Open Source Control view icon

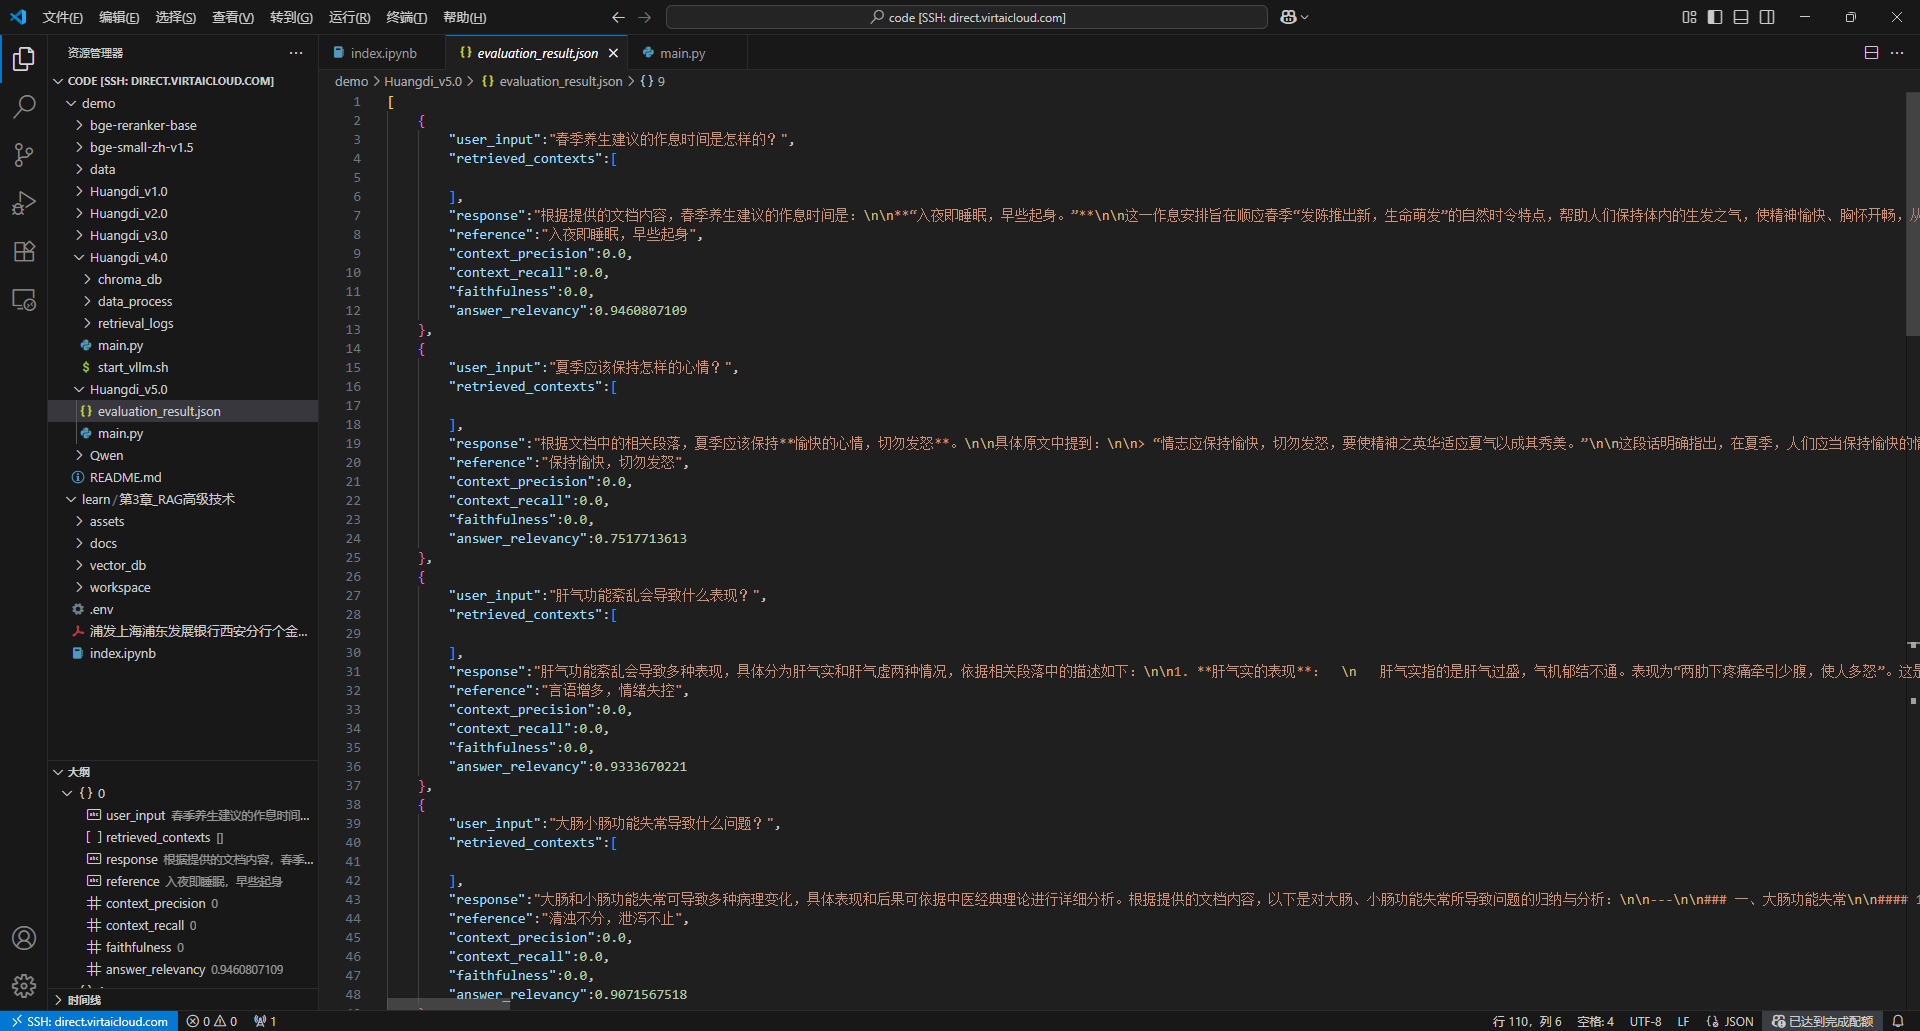(24, 155)
